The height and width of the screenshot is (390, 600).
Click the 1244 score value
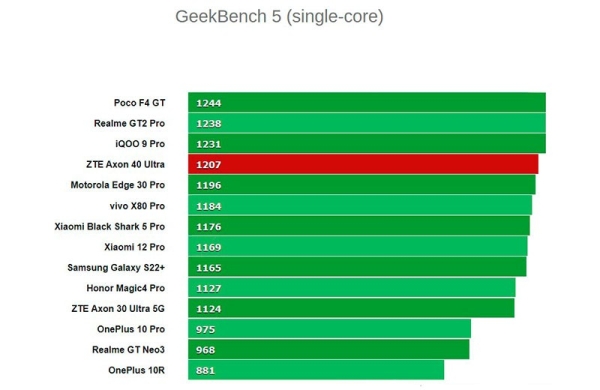(209, 103)
